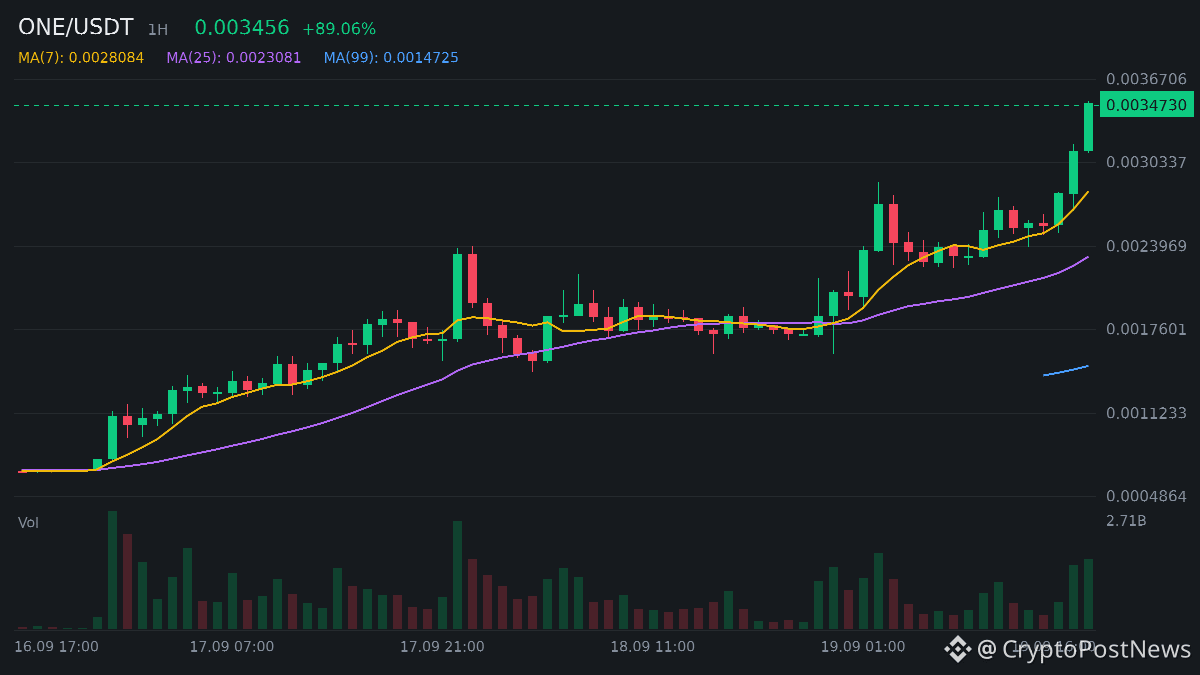Click the latest tall green candlestick

[x=1088, y=126]
